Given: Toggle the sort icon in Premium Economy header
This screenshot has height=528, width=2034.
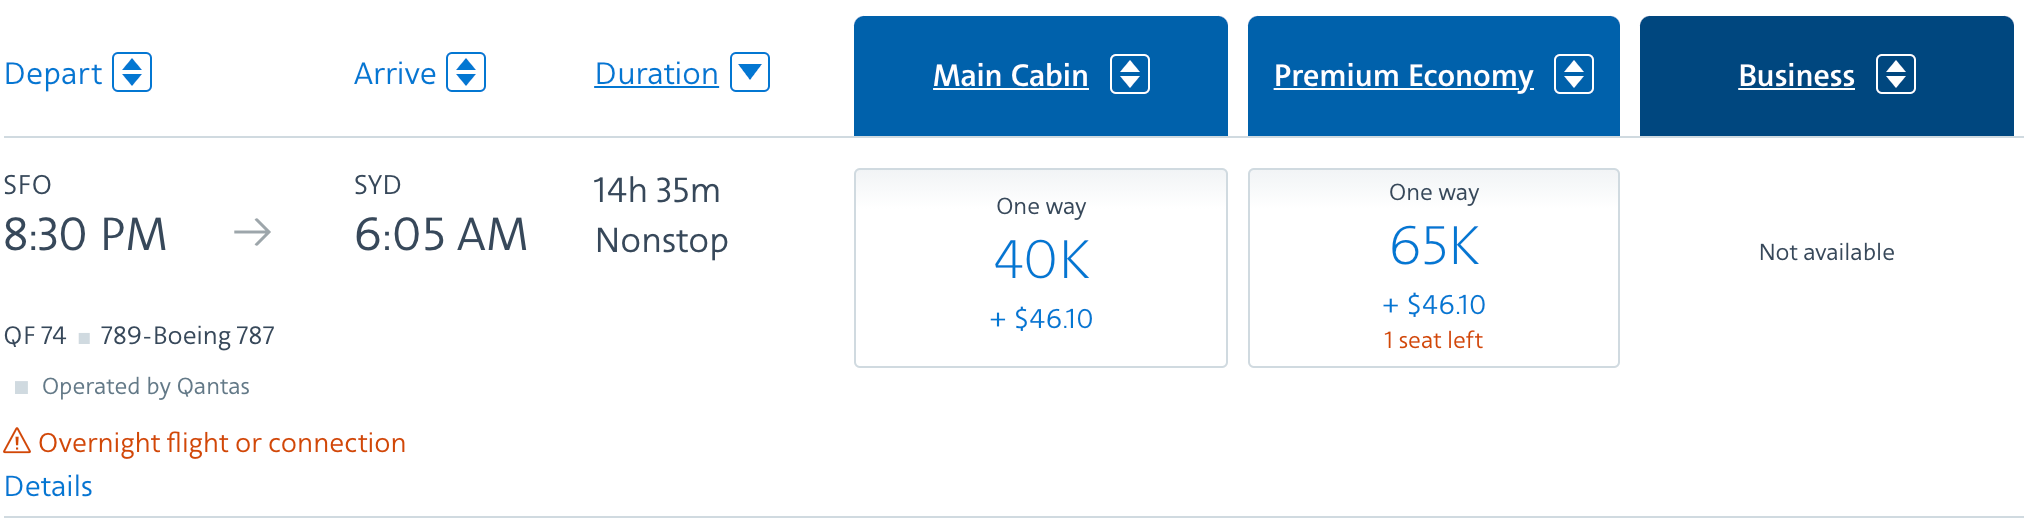Looking at the screenshot, I should tap(1574, 75).
